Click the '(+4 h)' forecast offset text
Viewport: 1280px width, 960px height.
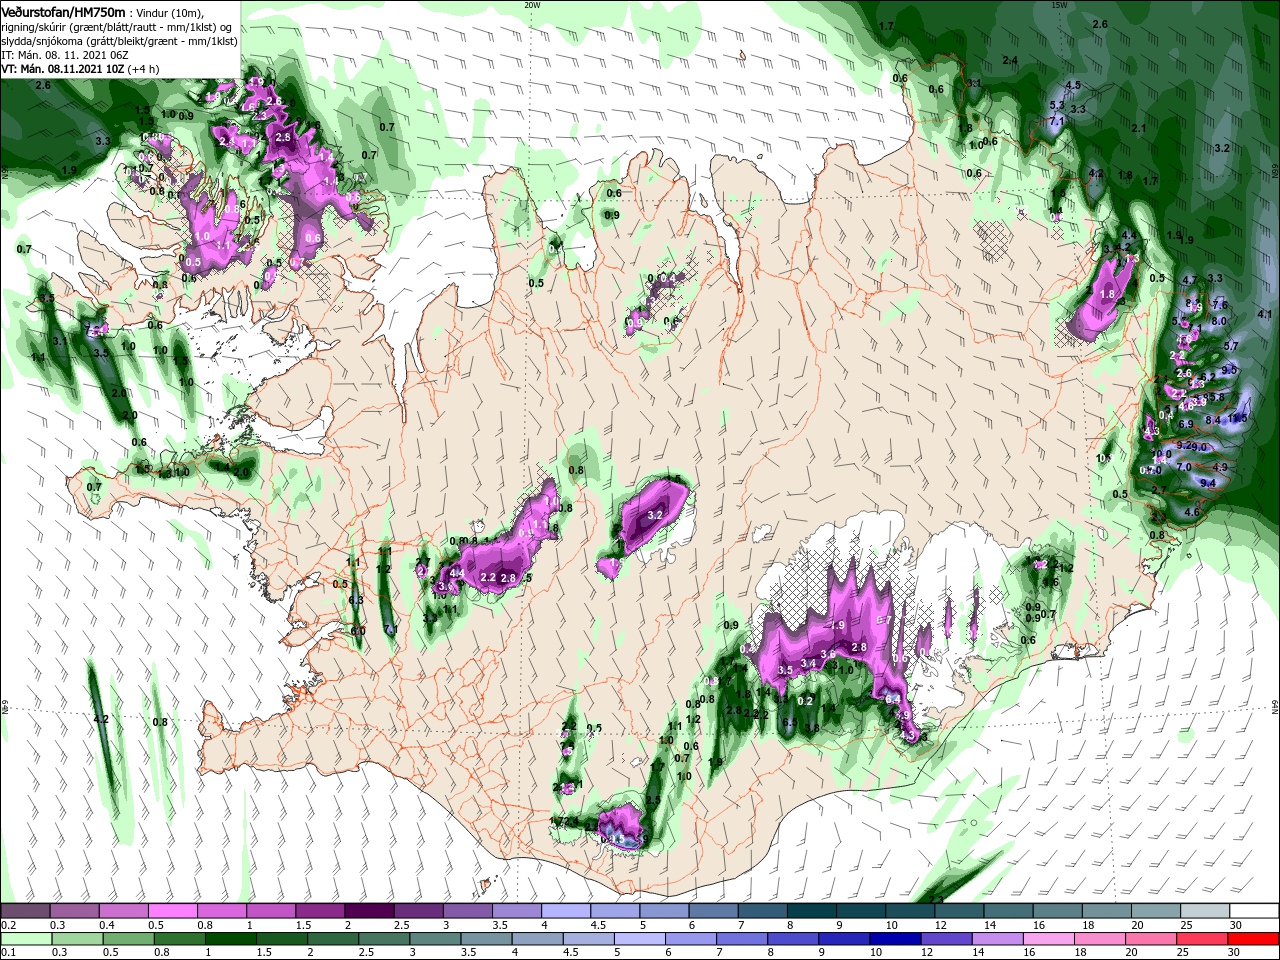pos(145,70)
